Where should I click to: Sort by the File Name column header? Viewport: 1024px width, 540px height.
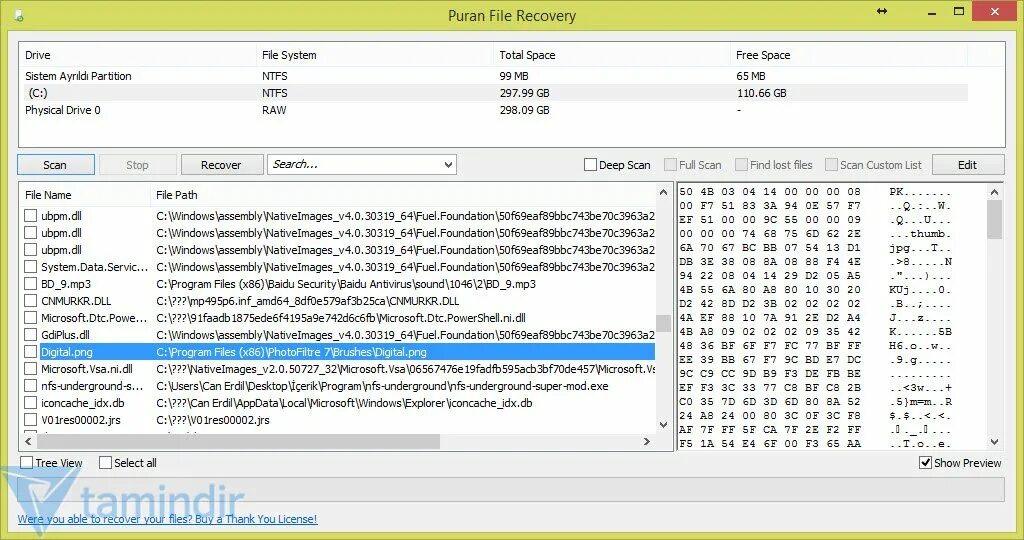coord(85,195)
